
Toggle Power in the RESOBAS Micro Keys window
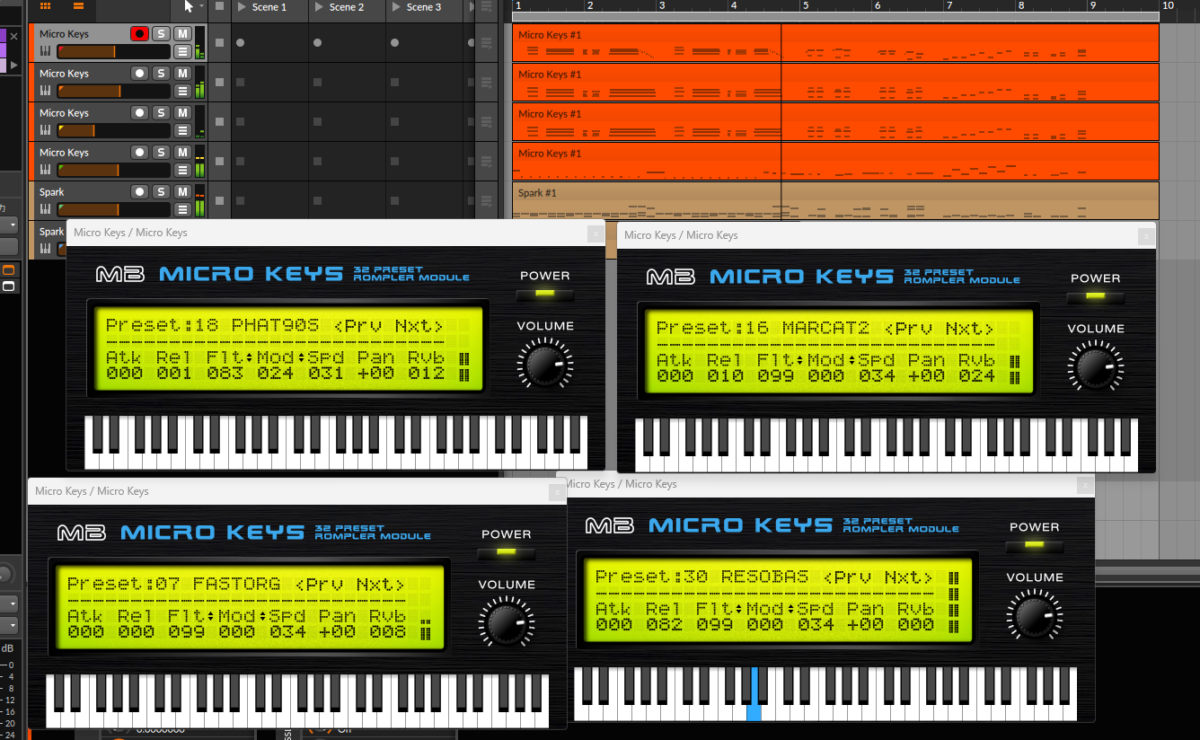coord(1034,545)
